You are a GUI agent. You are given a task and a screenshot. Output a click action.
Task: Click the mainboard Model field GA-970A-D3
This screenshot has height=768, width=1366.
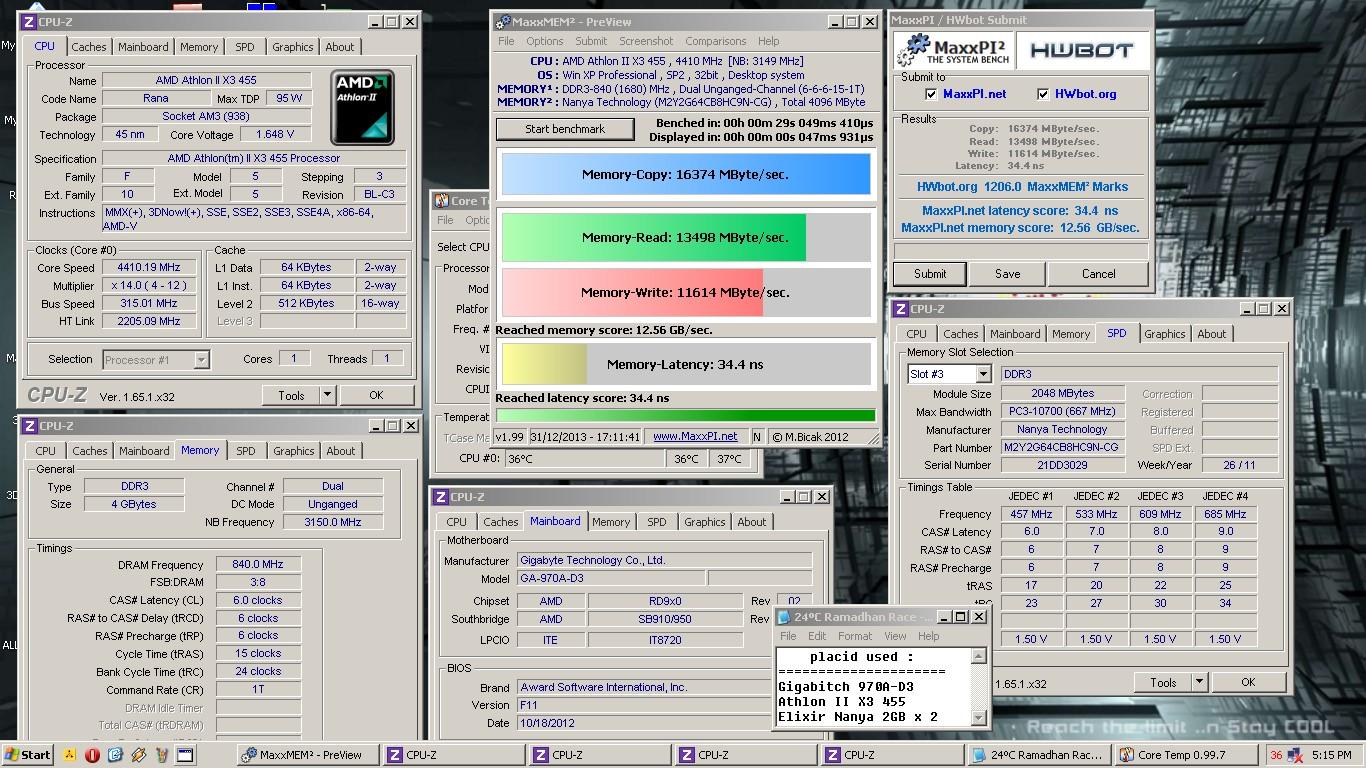click(610, 578)
